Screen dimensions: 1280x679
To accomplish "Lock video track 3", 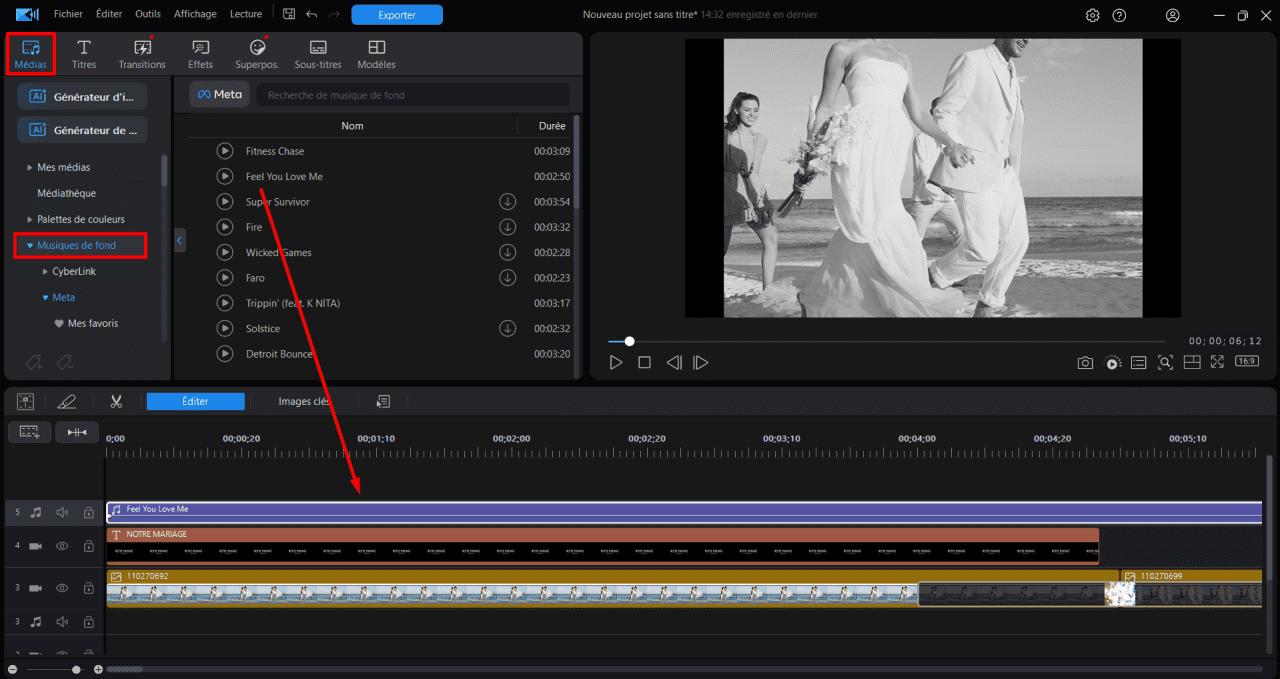I will (x=88, y=588).
